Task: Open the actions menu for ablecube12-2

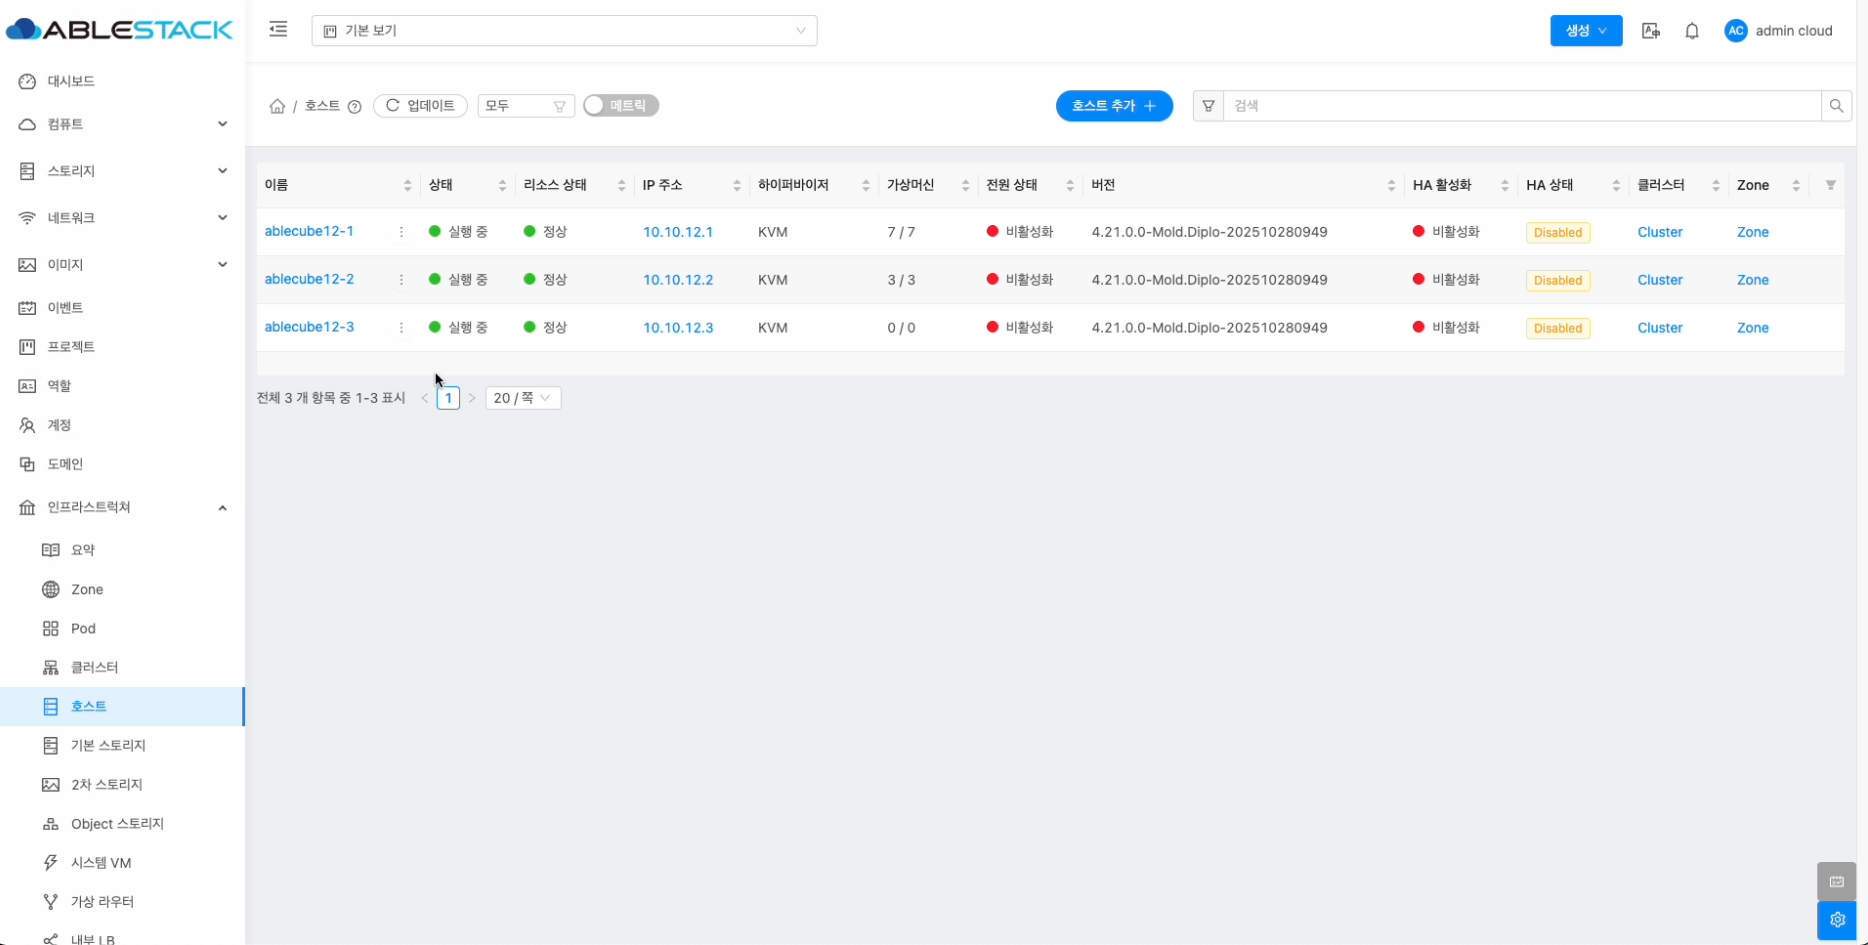Action: 401,280
